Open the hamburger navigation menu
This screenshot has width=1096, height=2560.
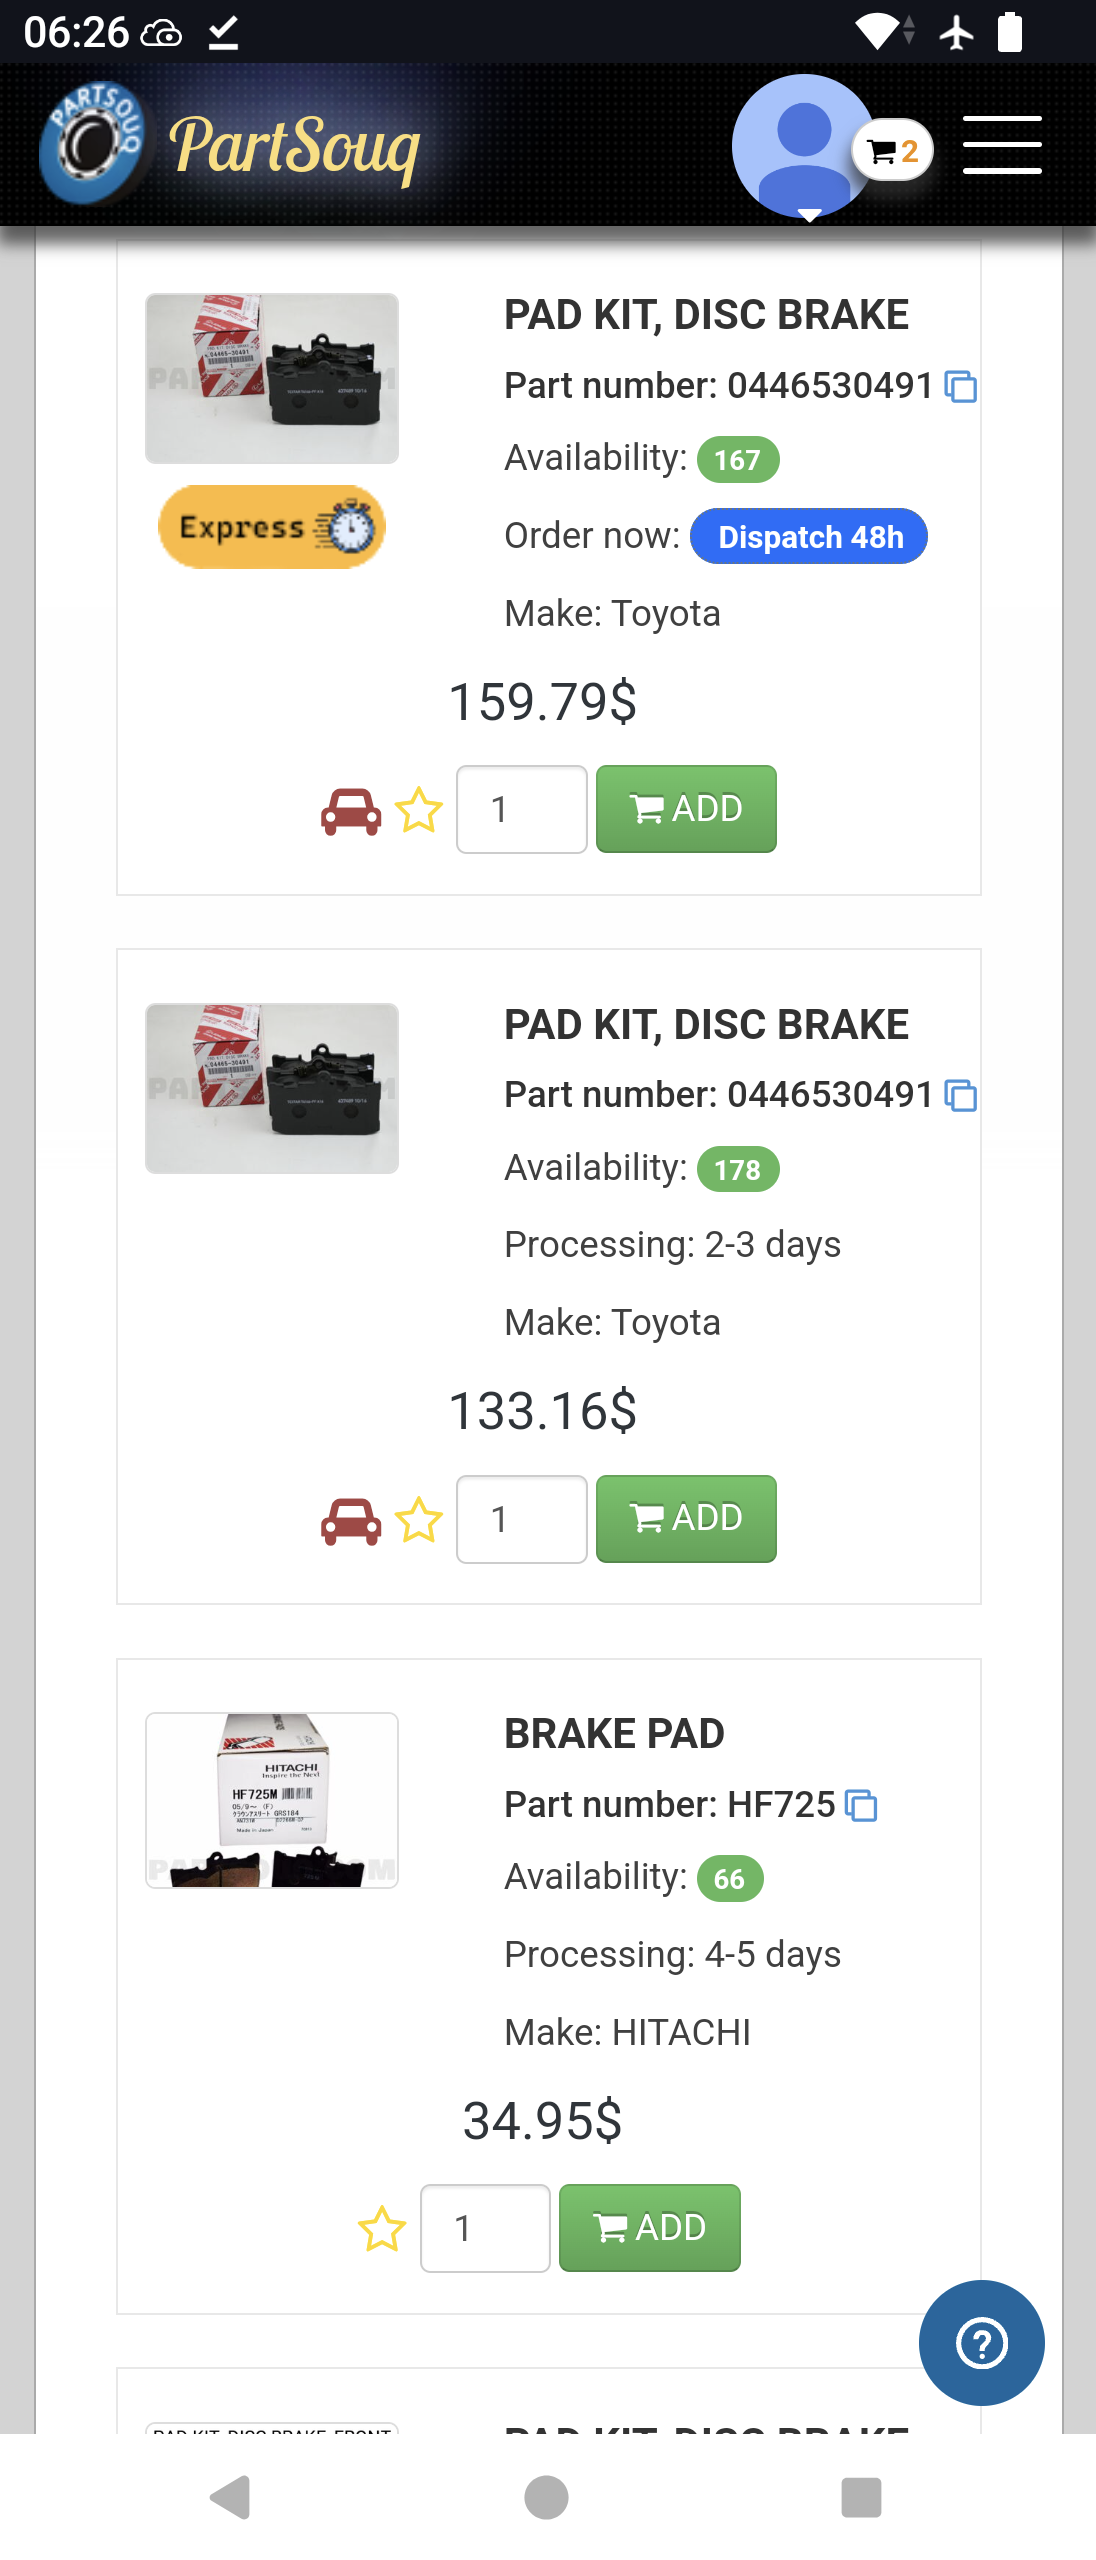pyautogui.click(x=1001, y=145)
